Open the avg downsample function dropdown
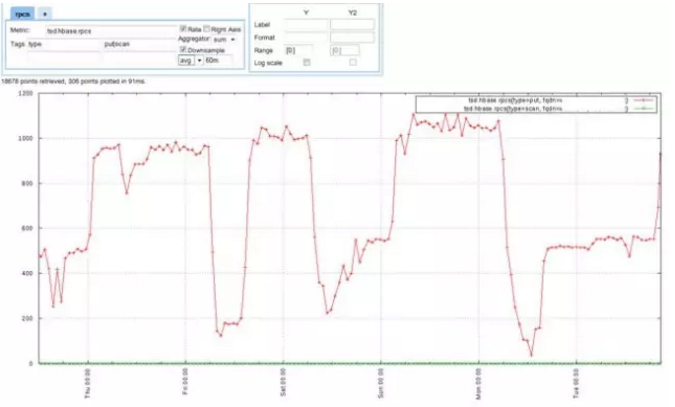Image resolution: width=675 pixels, height=407 pixels. click(190, 60)
